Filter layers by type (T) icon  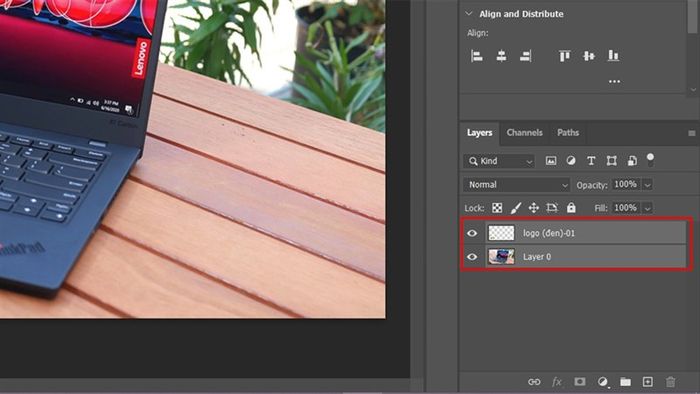click(591, 161)
